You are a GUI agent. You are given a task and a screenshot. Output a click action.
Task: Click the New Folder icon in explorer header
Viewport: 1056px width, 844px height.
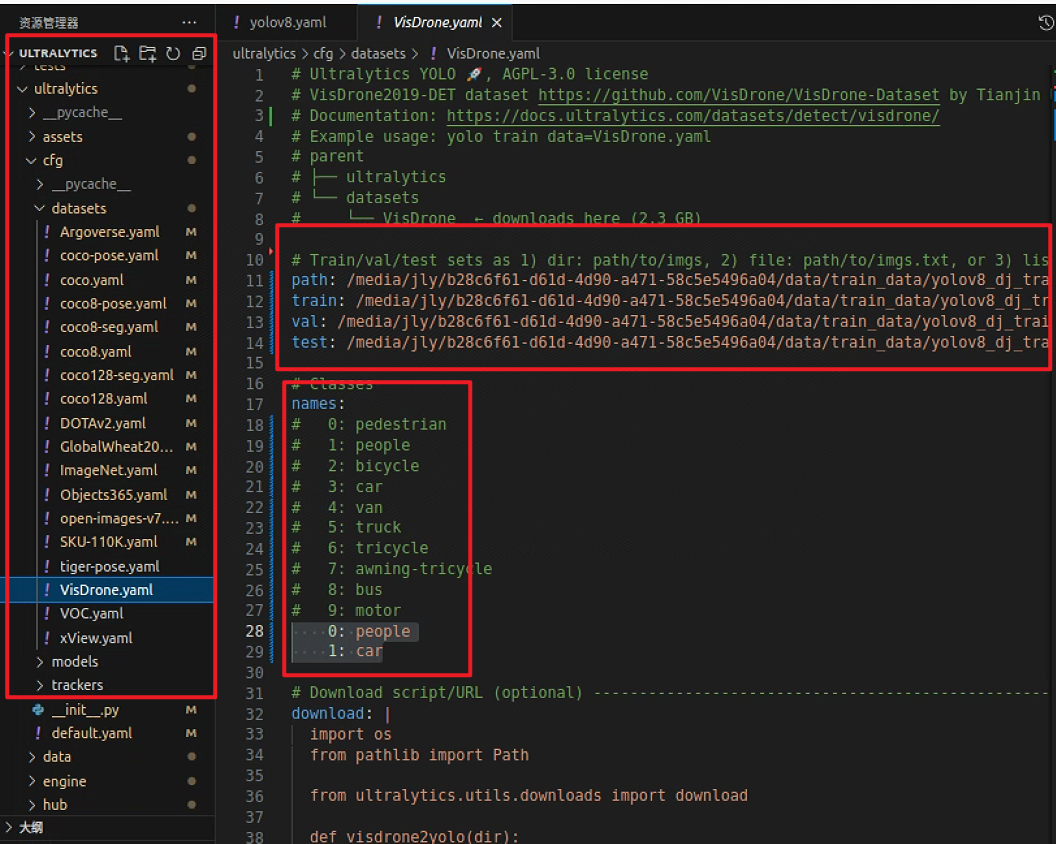pyautogui.click(x=148, y=53)
